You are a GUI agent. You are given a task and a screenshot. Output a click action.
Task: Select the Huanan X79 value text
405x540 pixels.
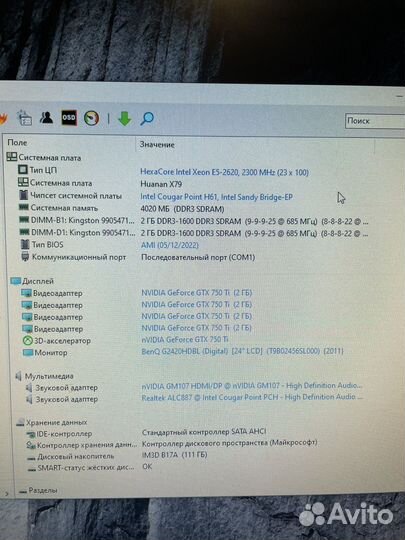[x=161, y=184]
